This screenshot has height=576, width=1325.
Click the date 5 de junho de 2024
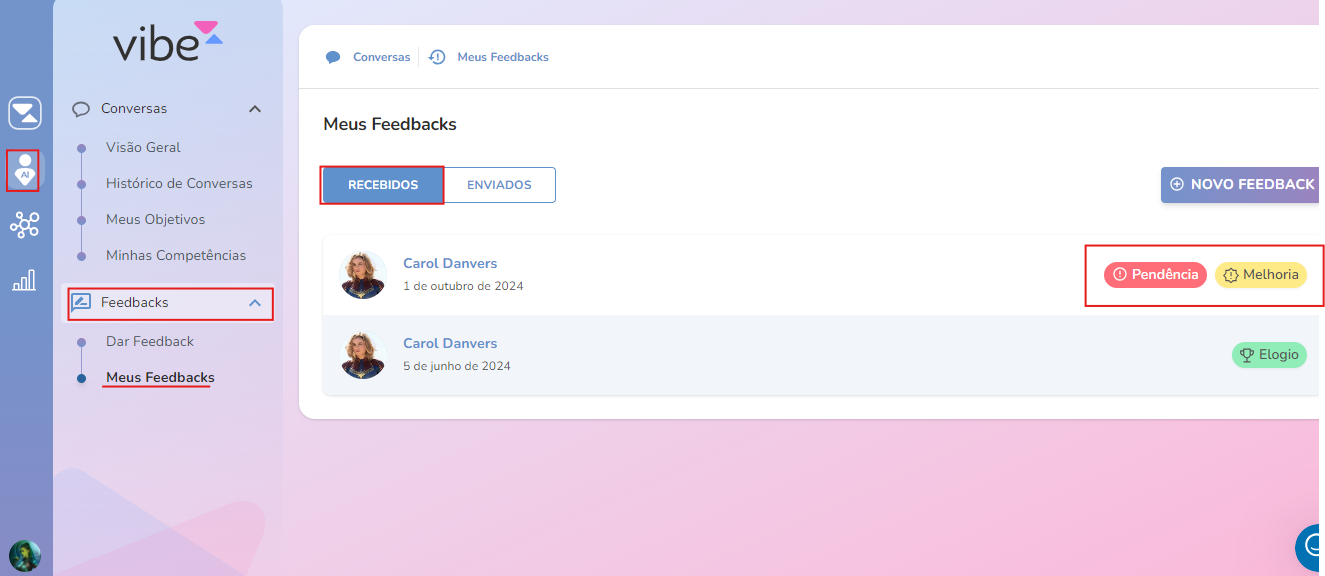[457, 366]
